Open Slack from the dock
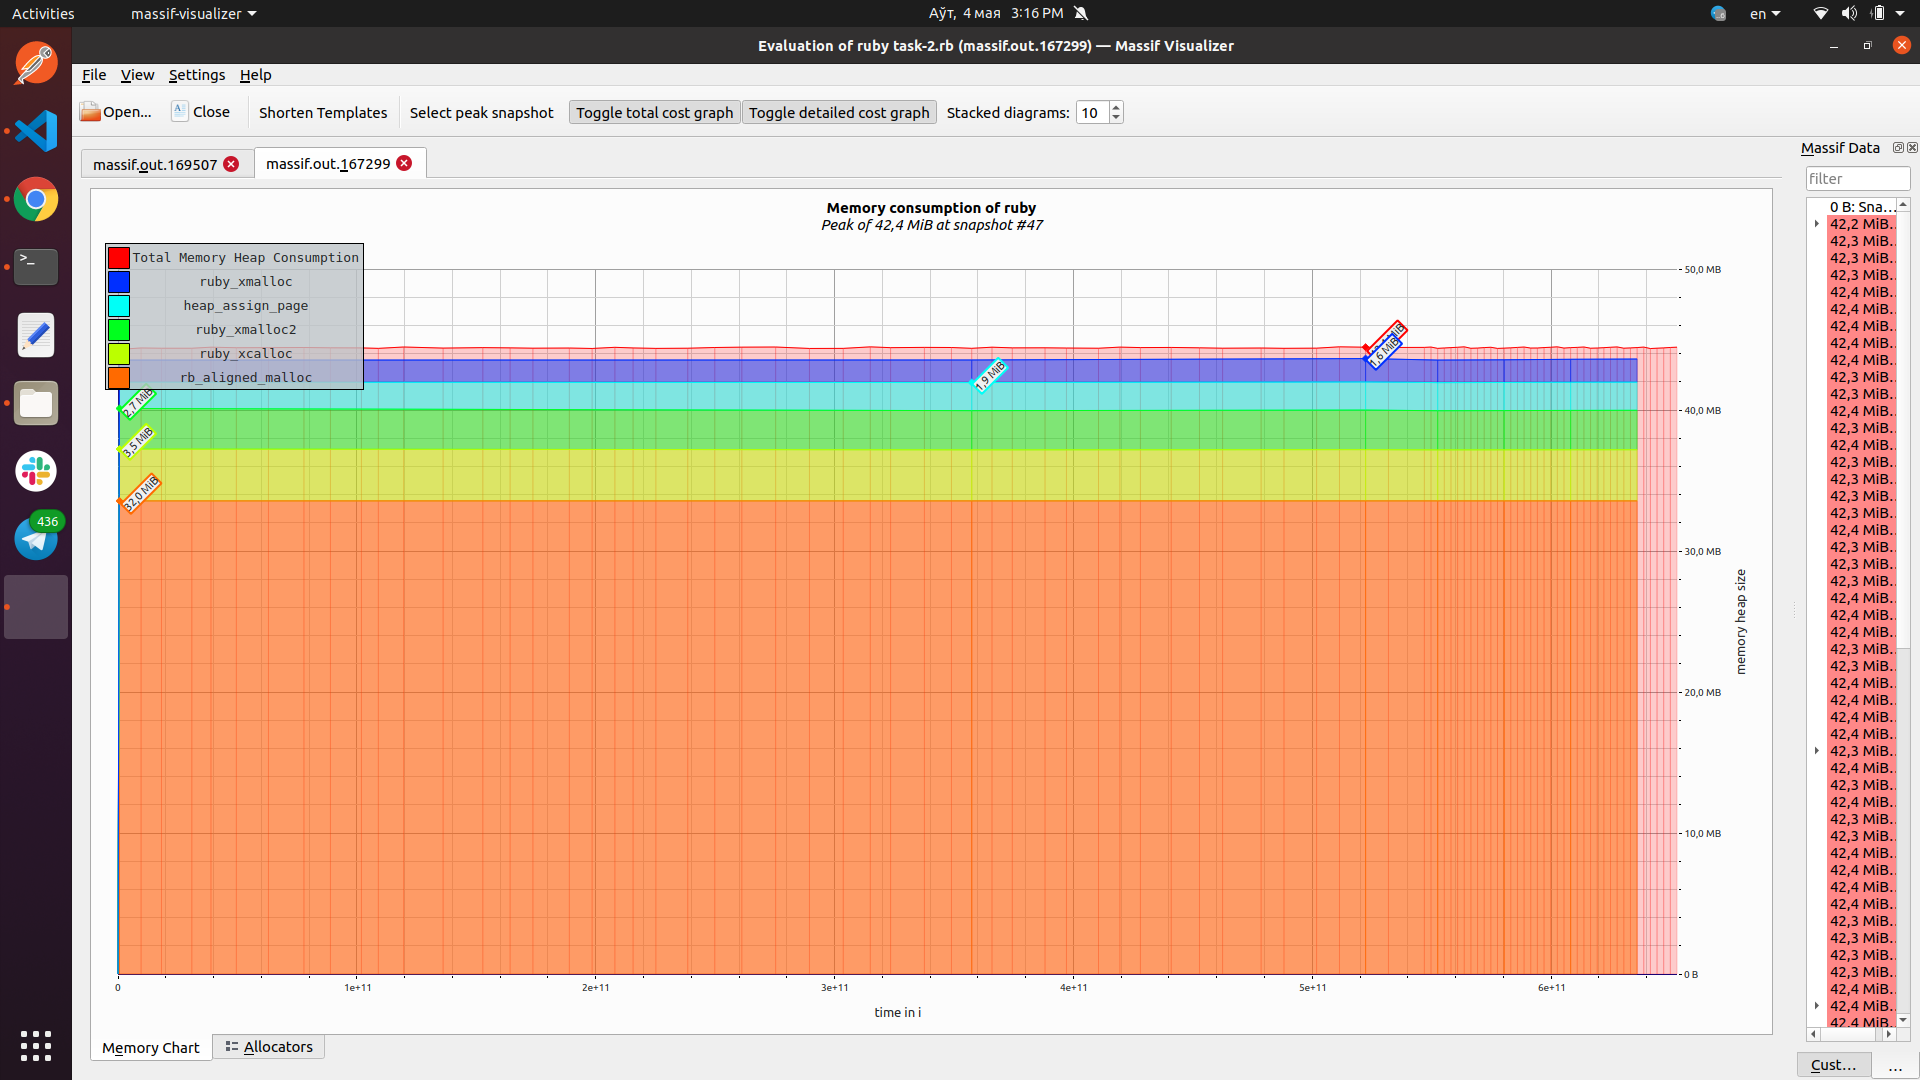The image size is (1920, 1080). click(x=36, y=471)
